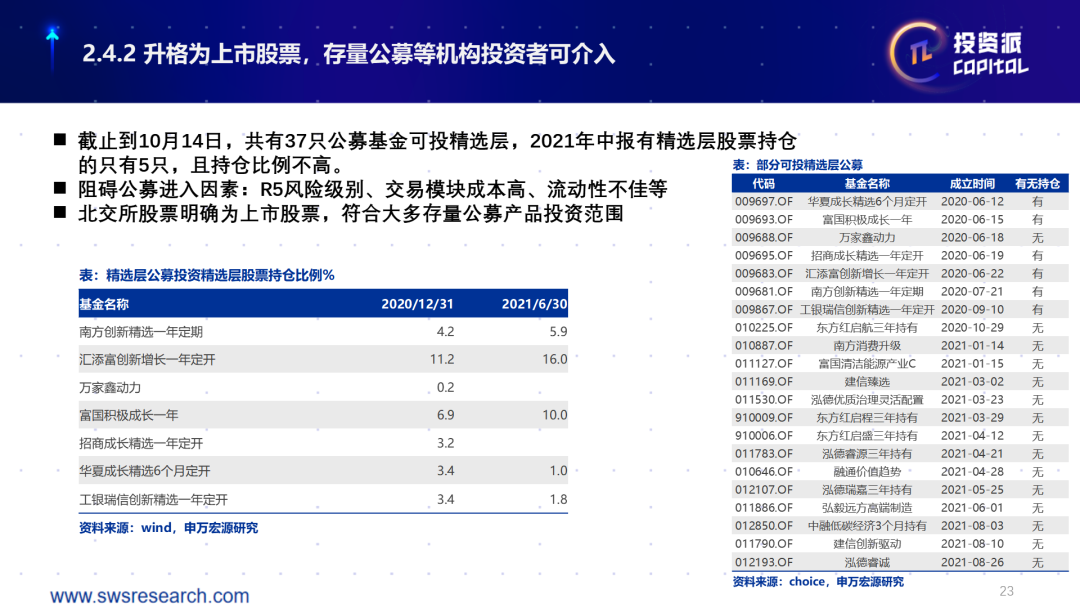Click the 成立时间 column header
This screenshot has width=1080, height=608.
(x=972, y=184)
